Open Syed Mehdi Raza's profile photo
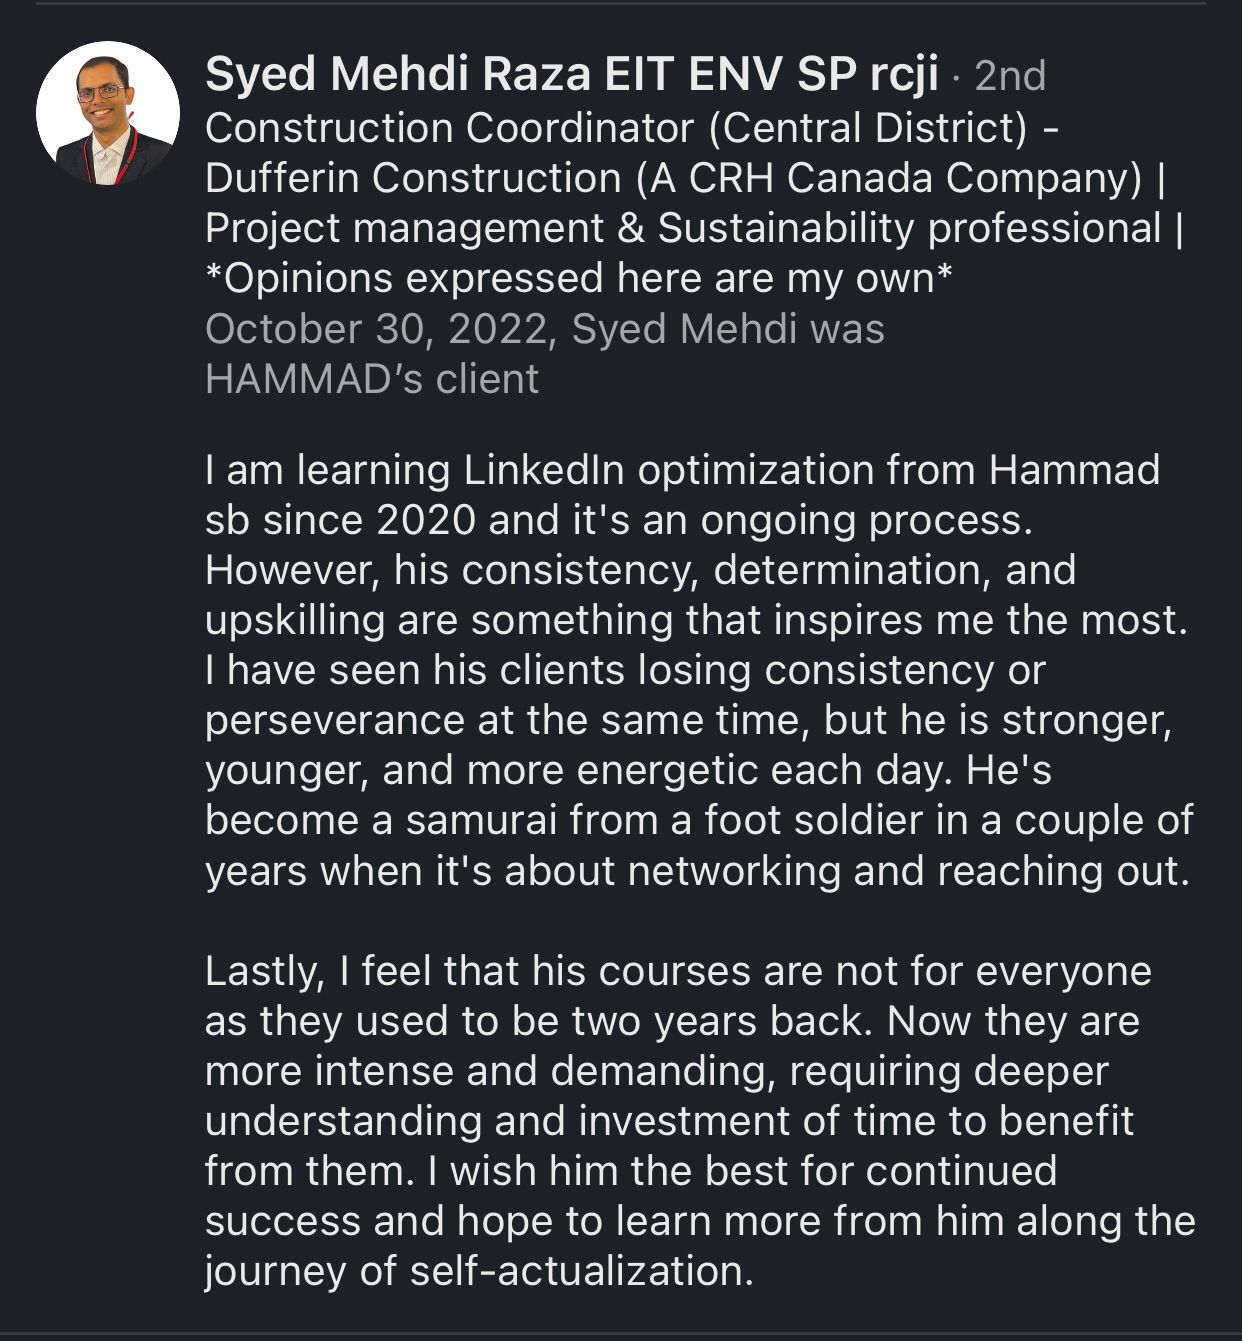Image resolution: width=1242 pixels, height=1341 pixels. point(108,113)
